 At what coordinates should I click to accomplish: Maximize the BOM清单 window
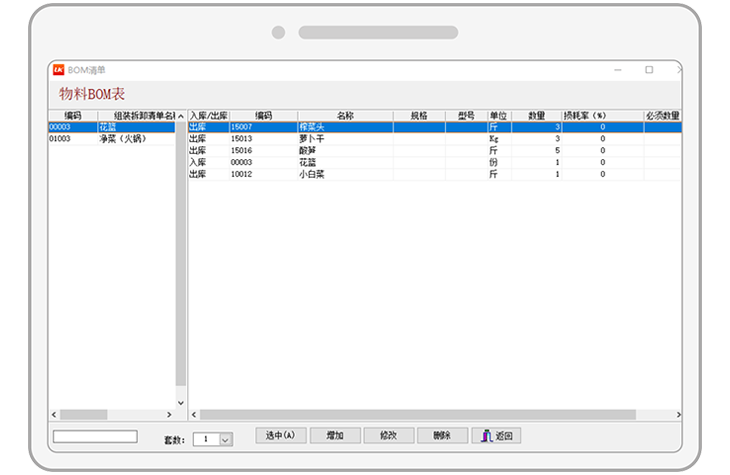click(649, 70)
